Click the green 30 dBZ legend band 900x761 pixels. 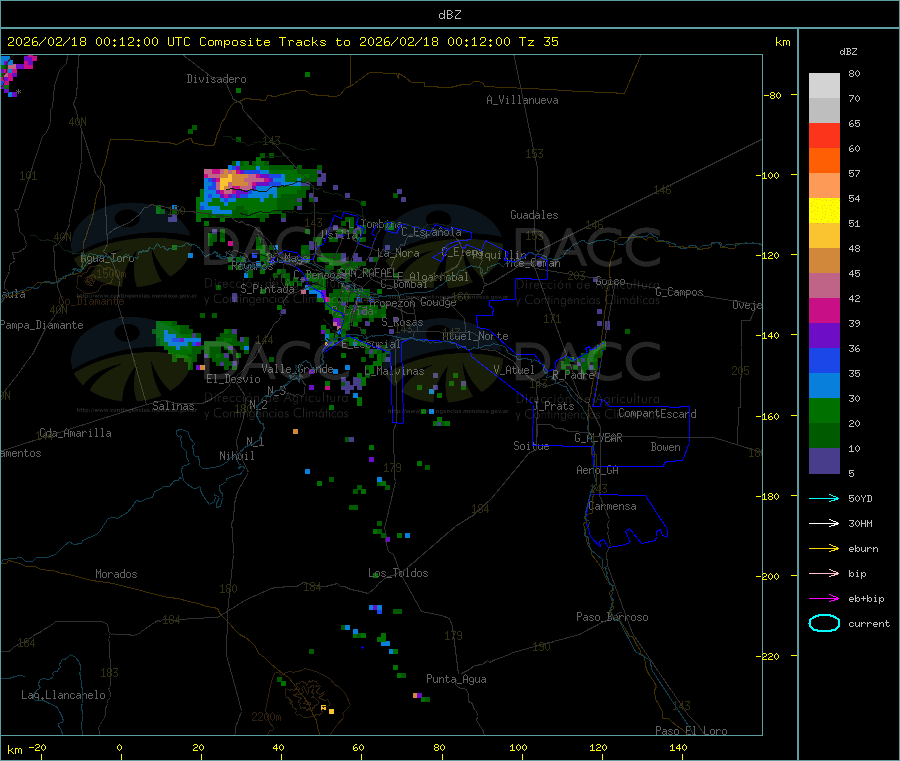point(824,410)
